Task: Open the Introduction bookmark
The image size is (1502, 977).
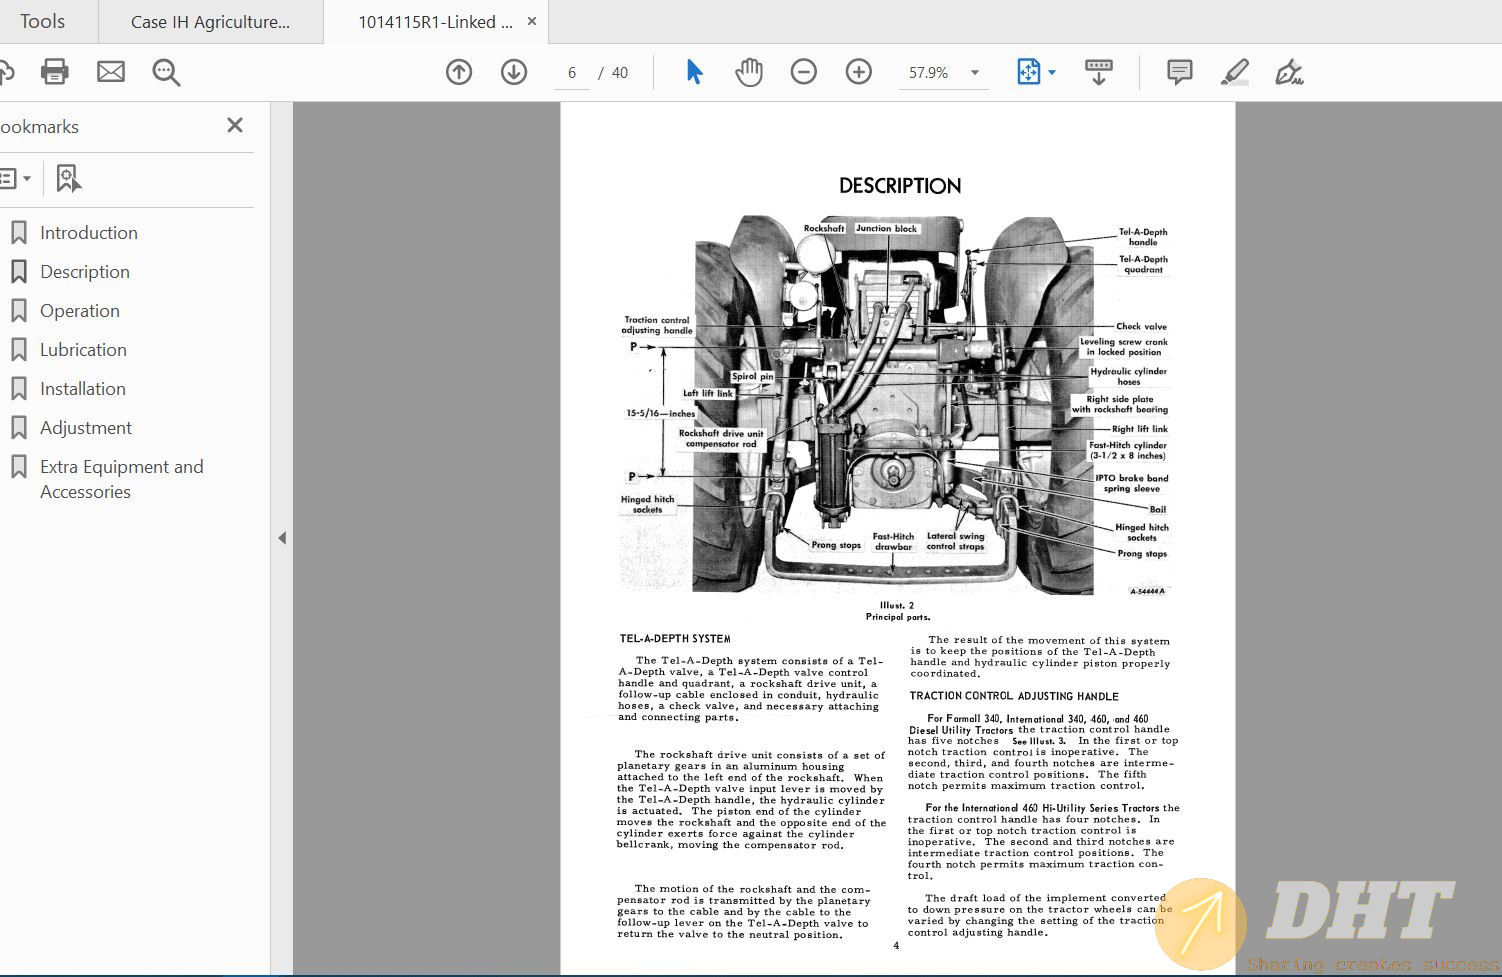Action: [x=89, y=232]
